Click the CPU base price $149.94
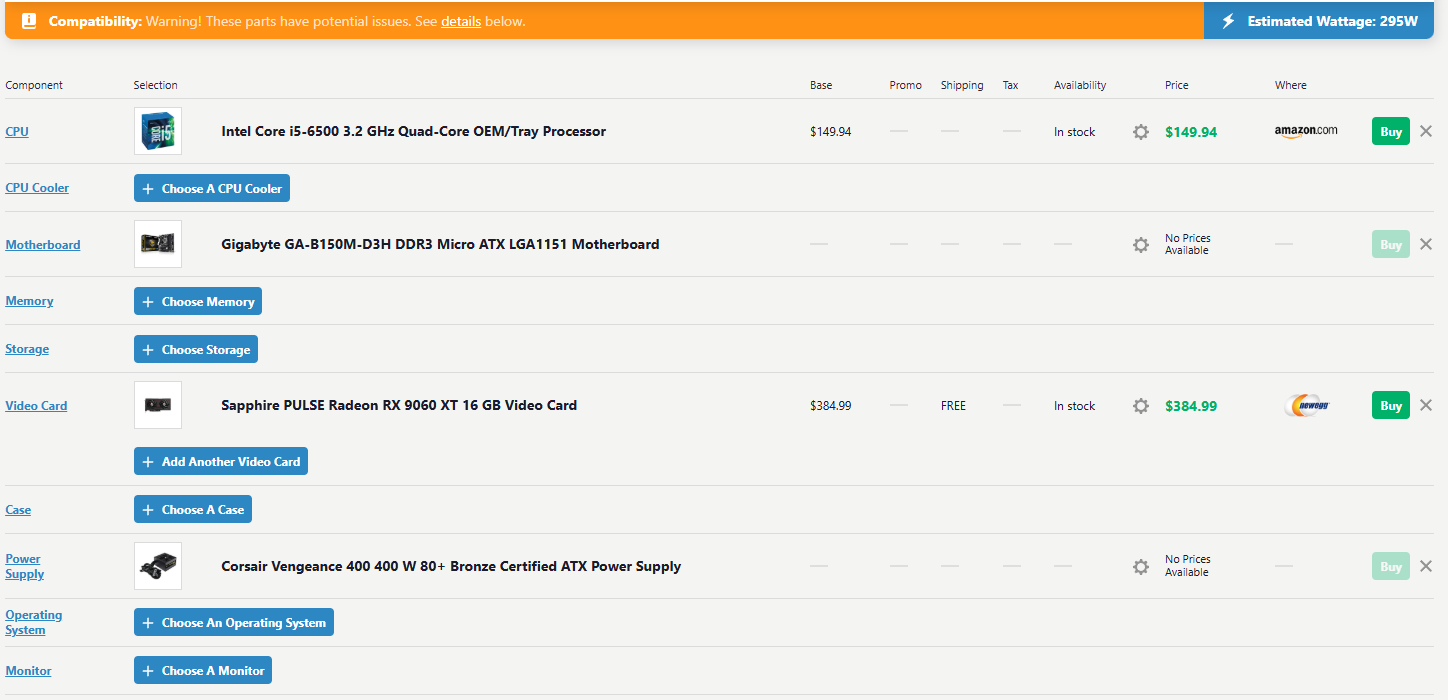Image resolution: width=1448 pixels, height=700 pixels. [x=830, y=132]
